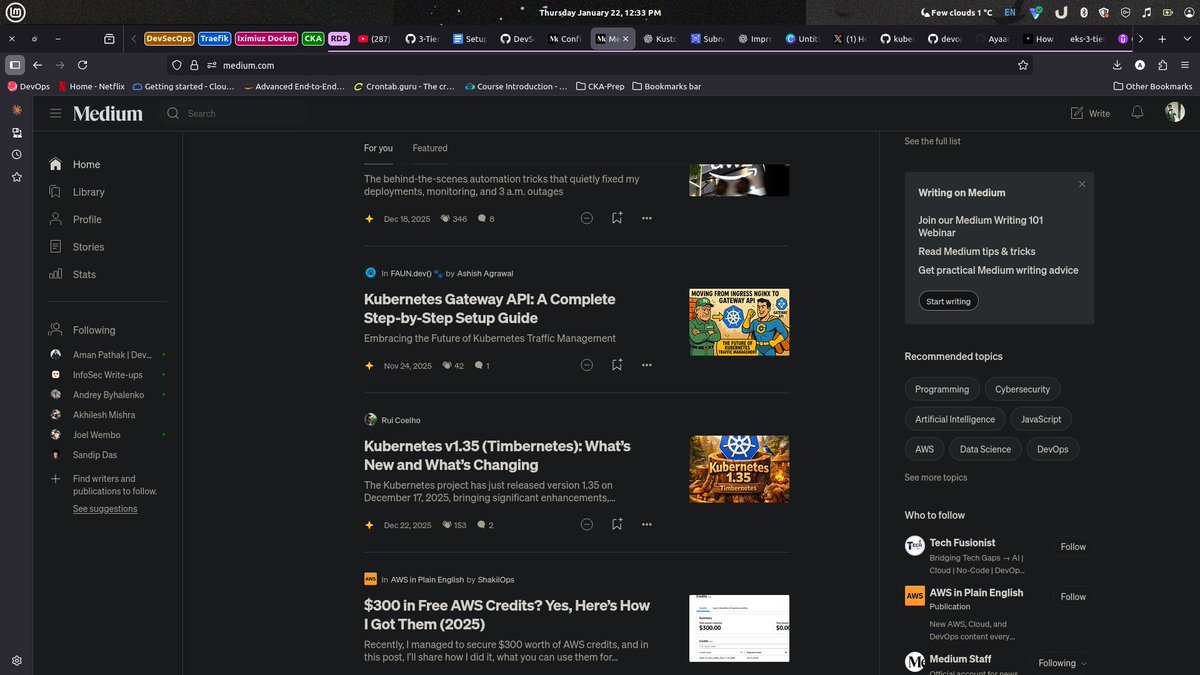The height and width of the screenshot is (675, 1200).
Task: Click Gateway API article thumbnail
Action: point(739,322)
